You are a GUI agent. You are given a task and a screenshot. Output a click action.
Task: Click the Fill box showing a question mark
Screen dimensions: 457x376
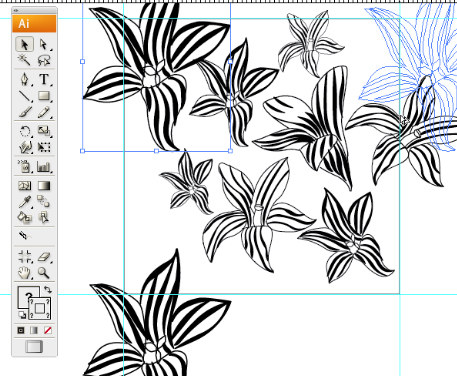click(x=25, y=294)
